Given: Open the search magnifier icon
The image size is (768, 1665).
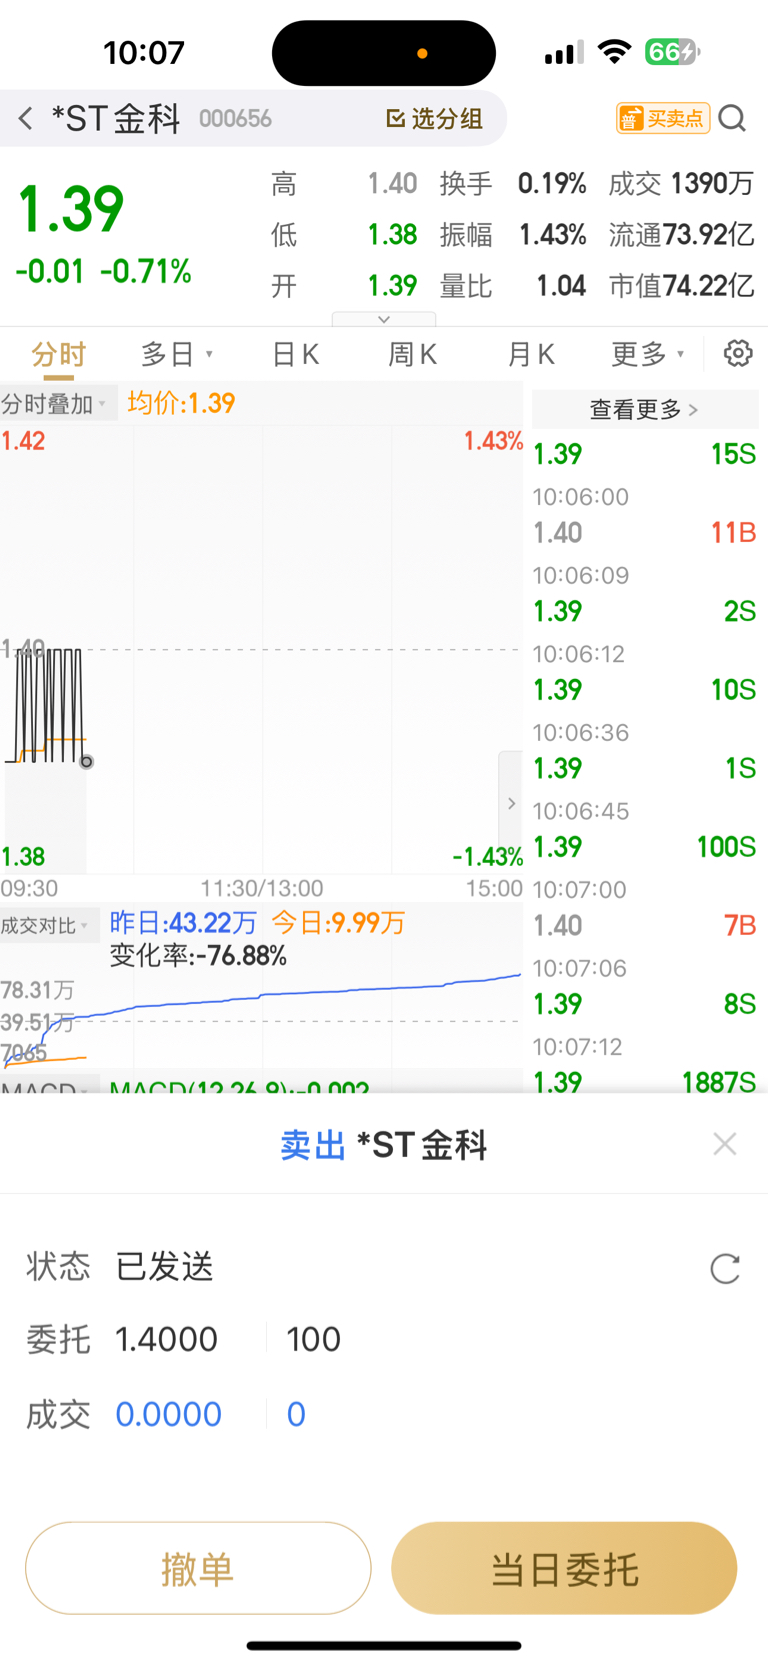Looking at the screenshot, I should point(732,119).
